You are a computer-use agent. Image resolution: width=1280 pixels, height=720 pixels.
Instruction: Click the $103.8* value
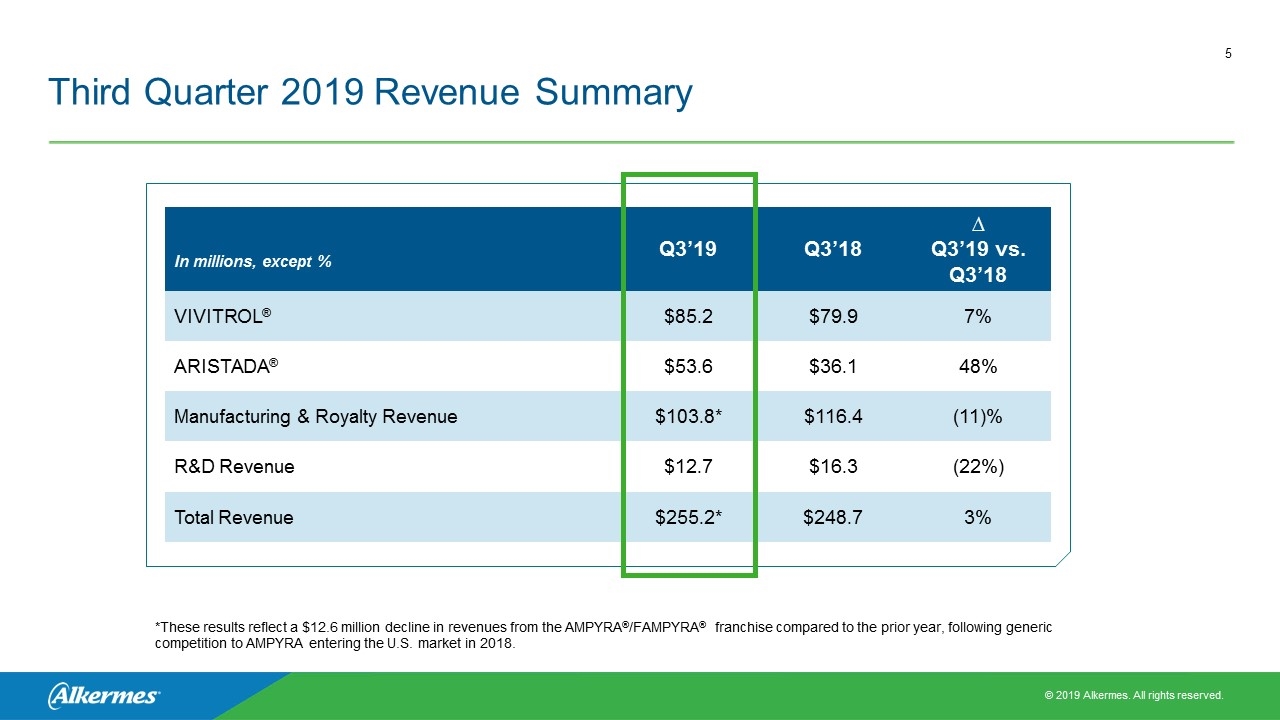click(x=688, y=417)
